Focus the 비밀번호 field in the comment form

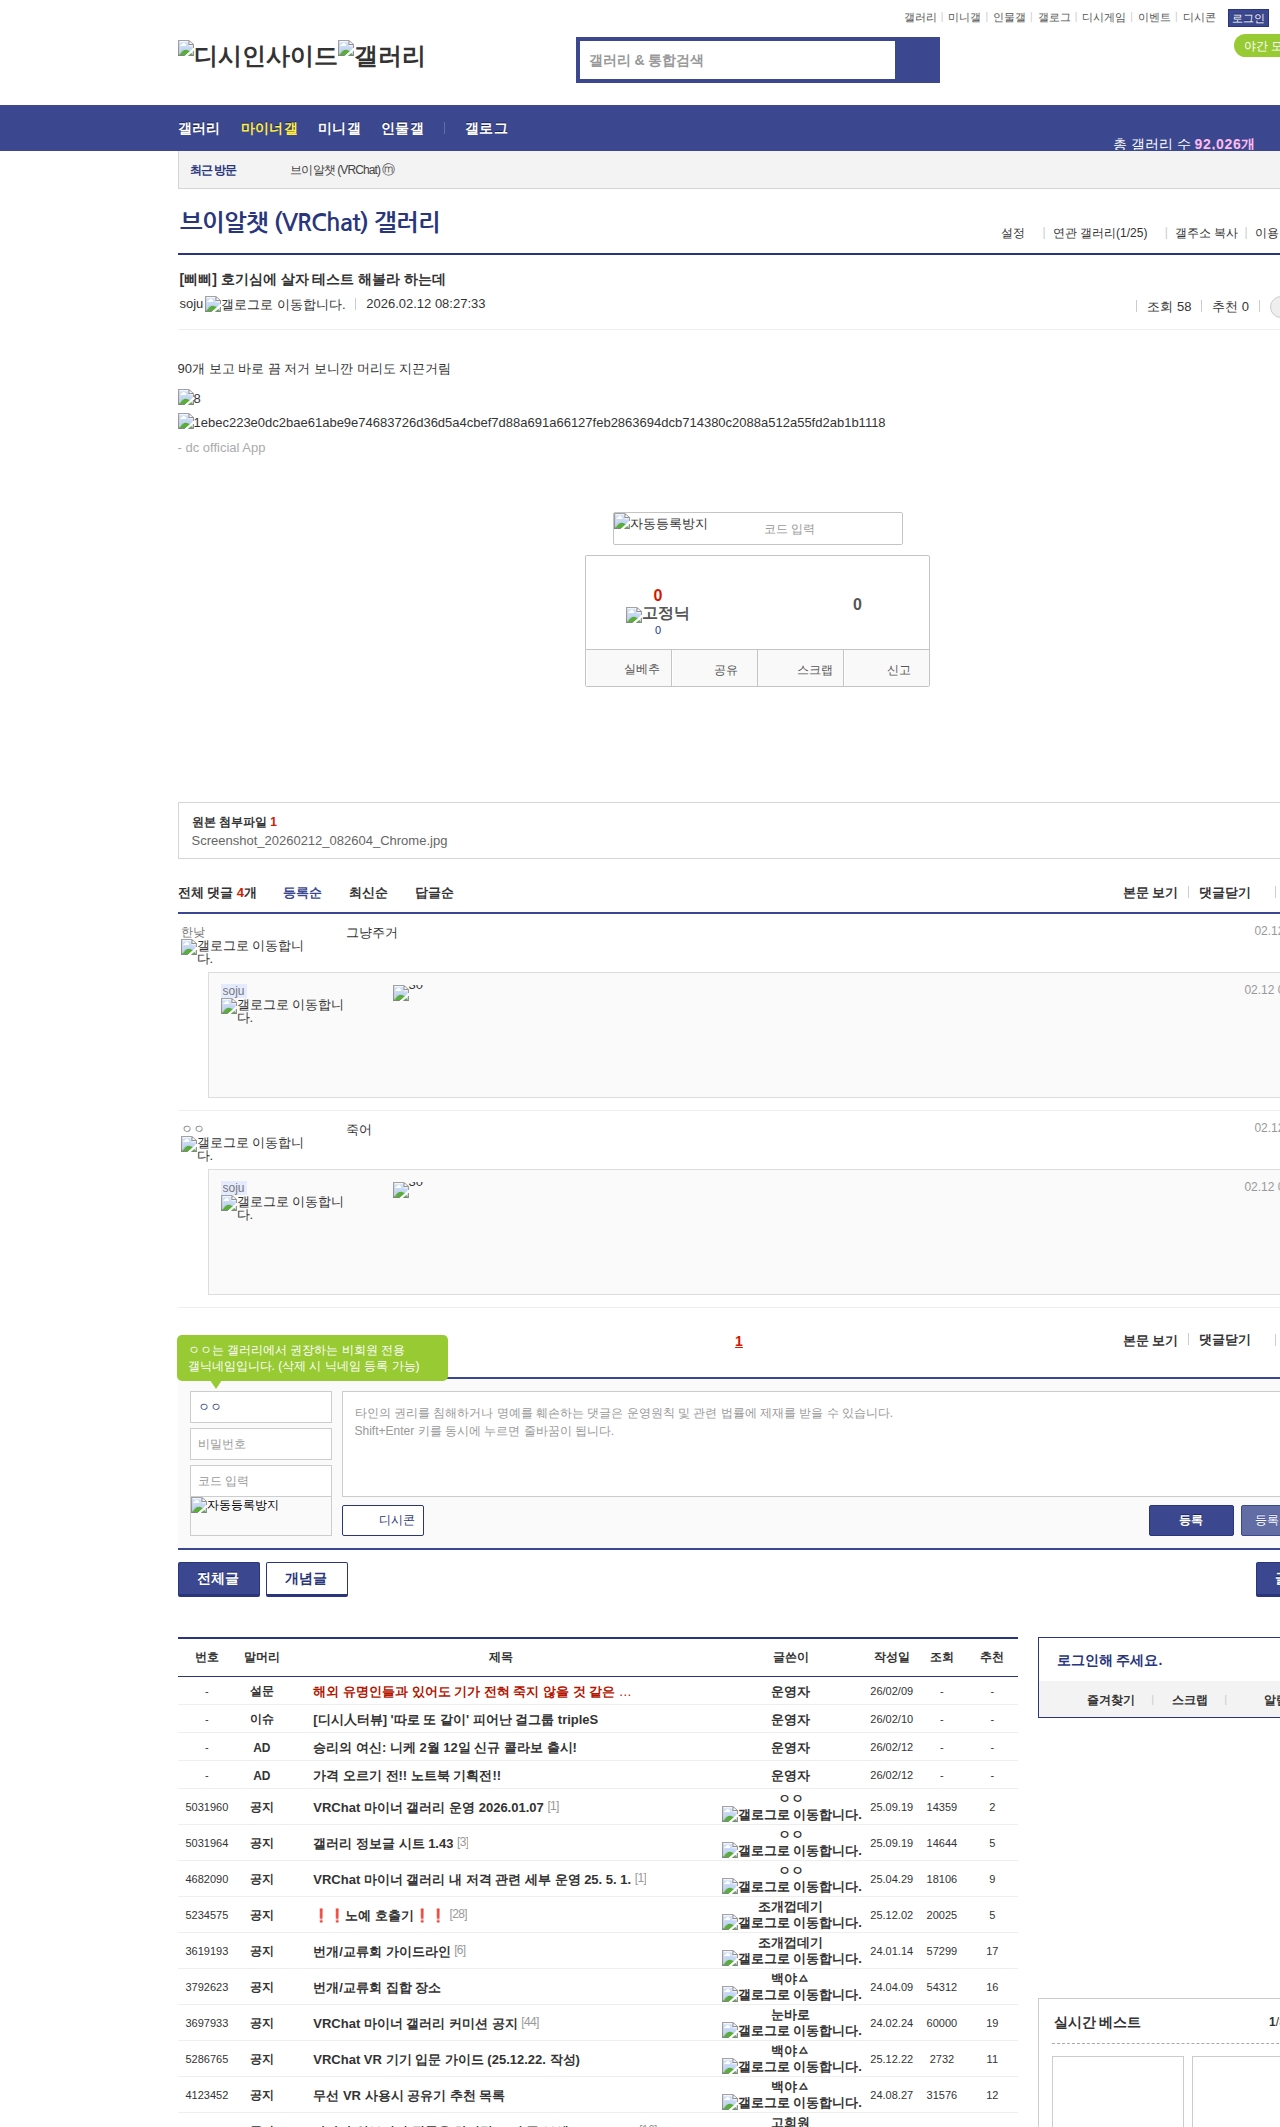click(260, 1444)
